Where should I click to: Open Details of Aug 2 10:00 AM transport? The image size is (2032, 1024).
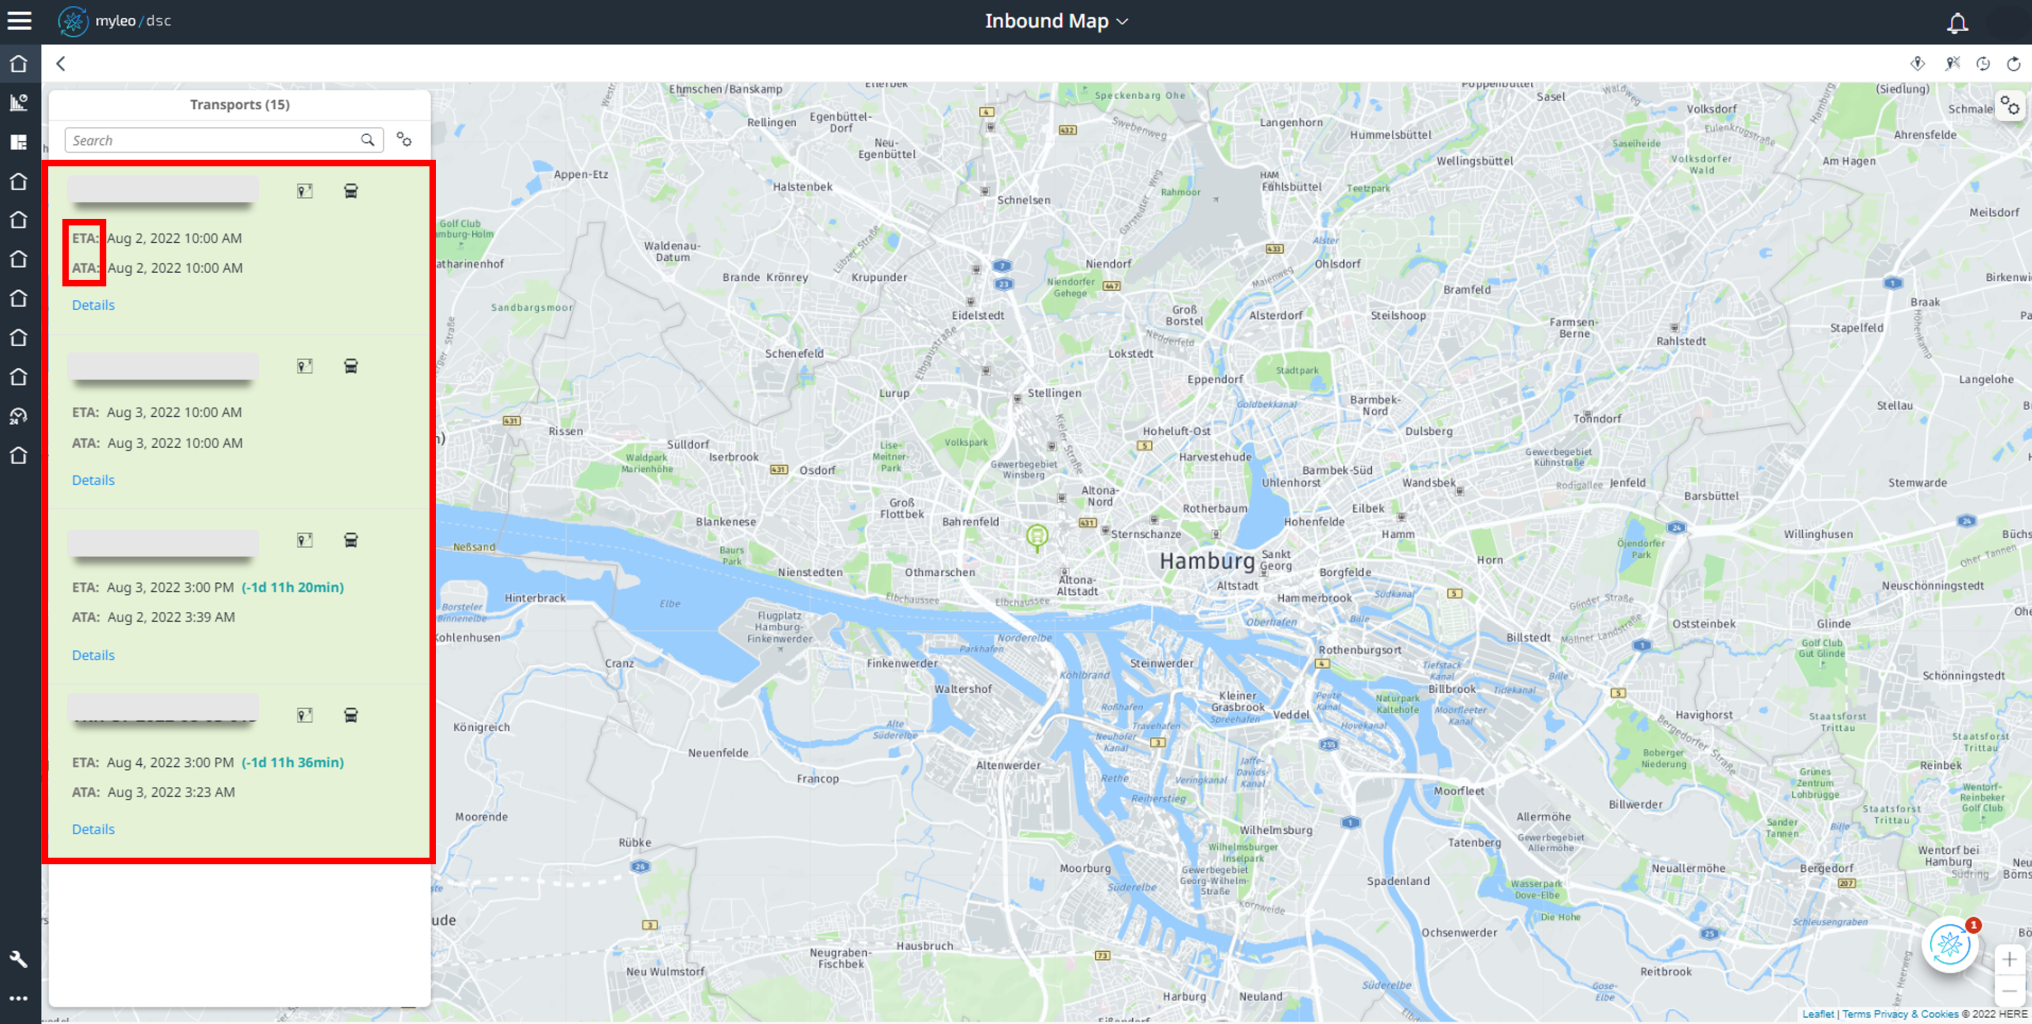coord(93,305)
